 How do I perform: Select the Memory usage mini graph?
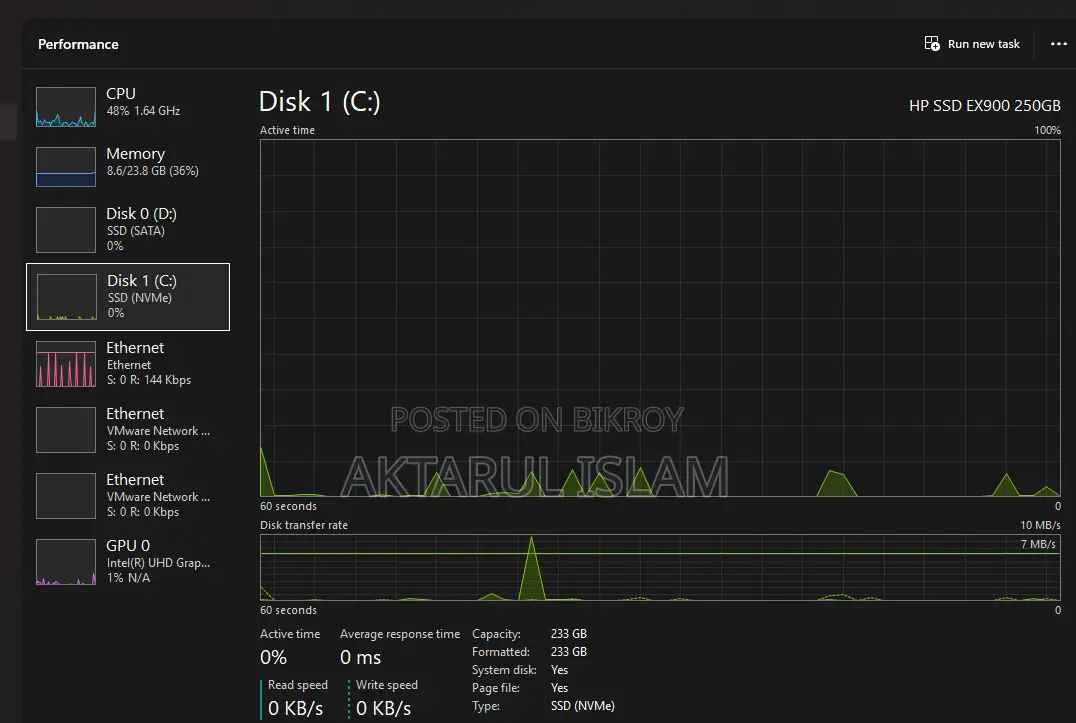click(66, 167)
